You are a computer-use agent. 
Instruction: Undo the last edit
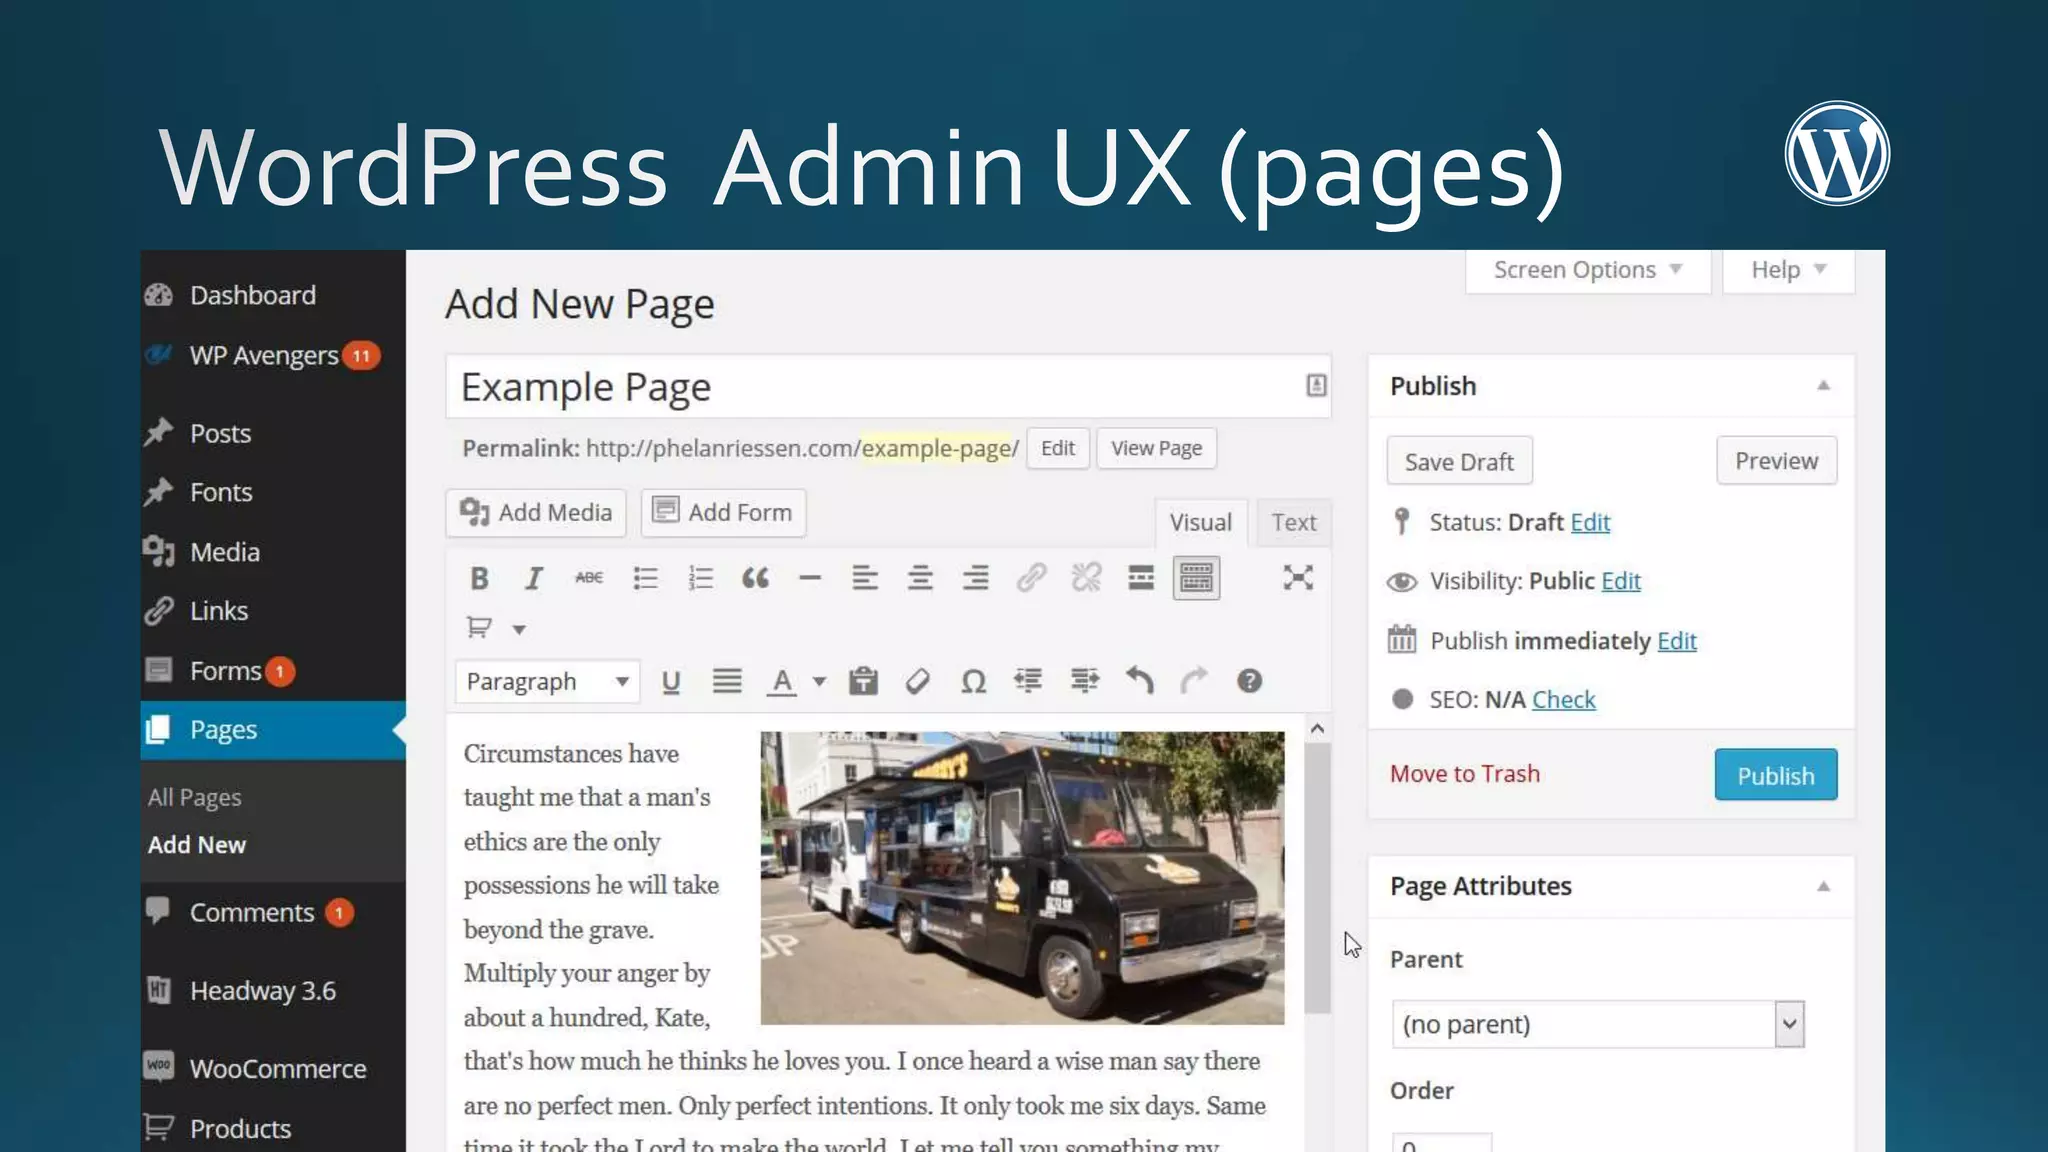pyautogui.click(x=1139, y=681)
